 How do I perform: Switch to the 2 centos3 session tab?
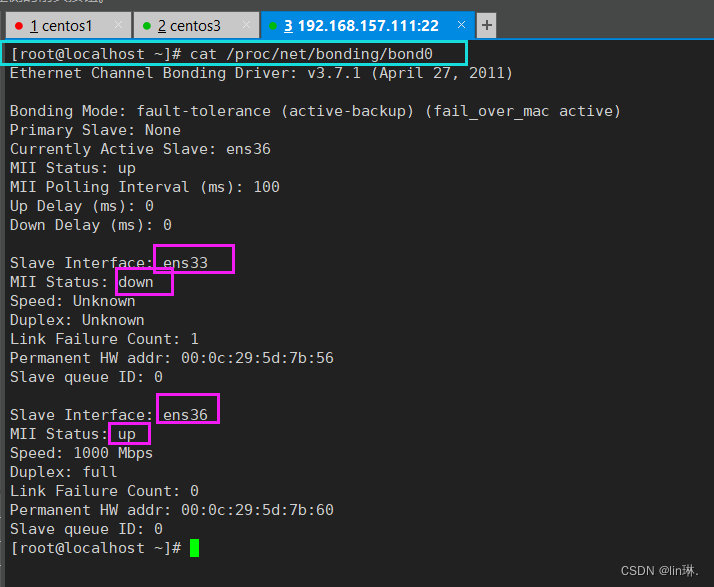tap(196, 26)
